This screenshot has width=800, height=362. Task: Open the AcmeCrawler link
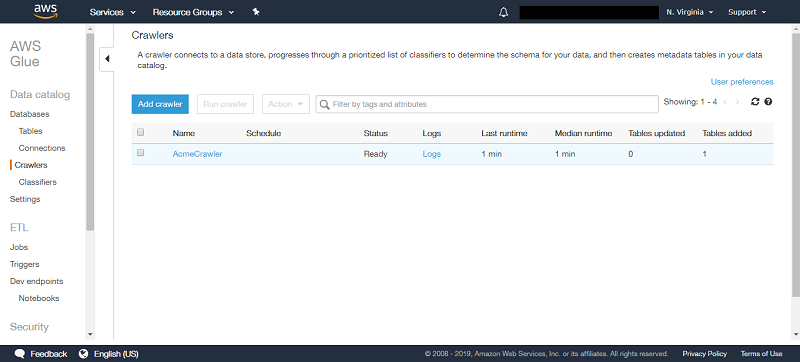(x=197, y=154)
